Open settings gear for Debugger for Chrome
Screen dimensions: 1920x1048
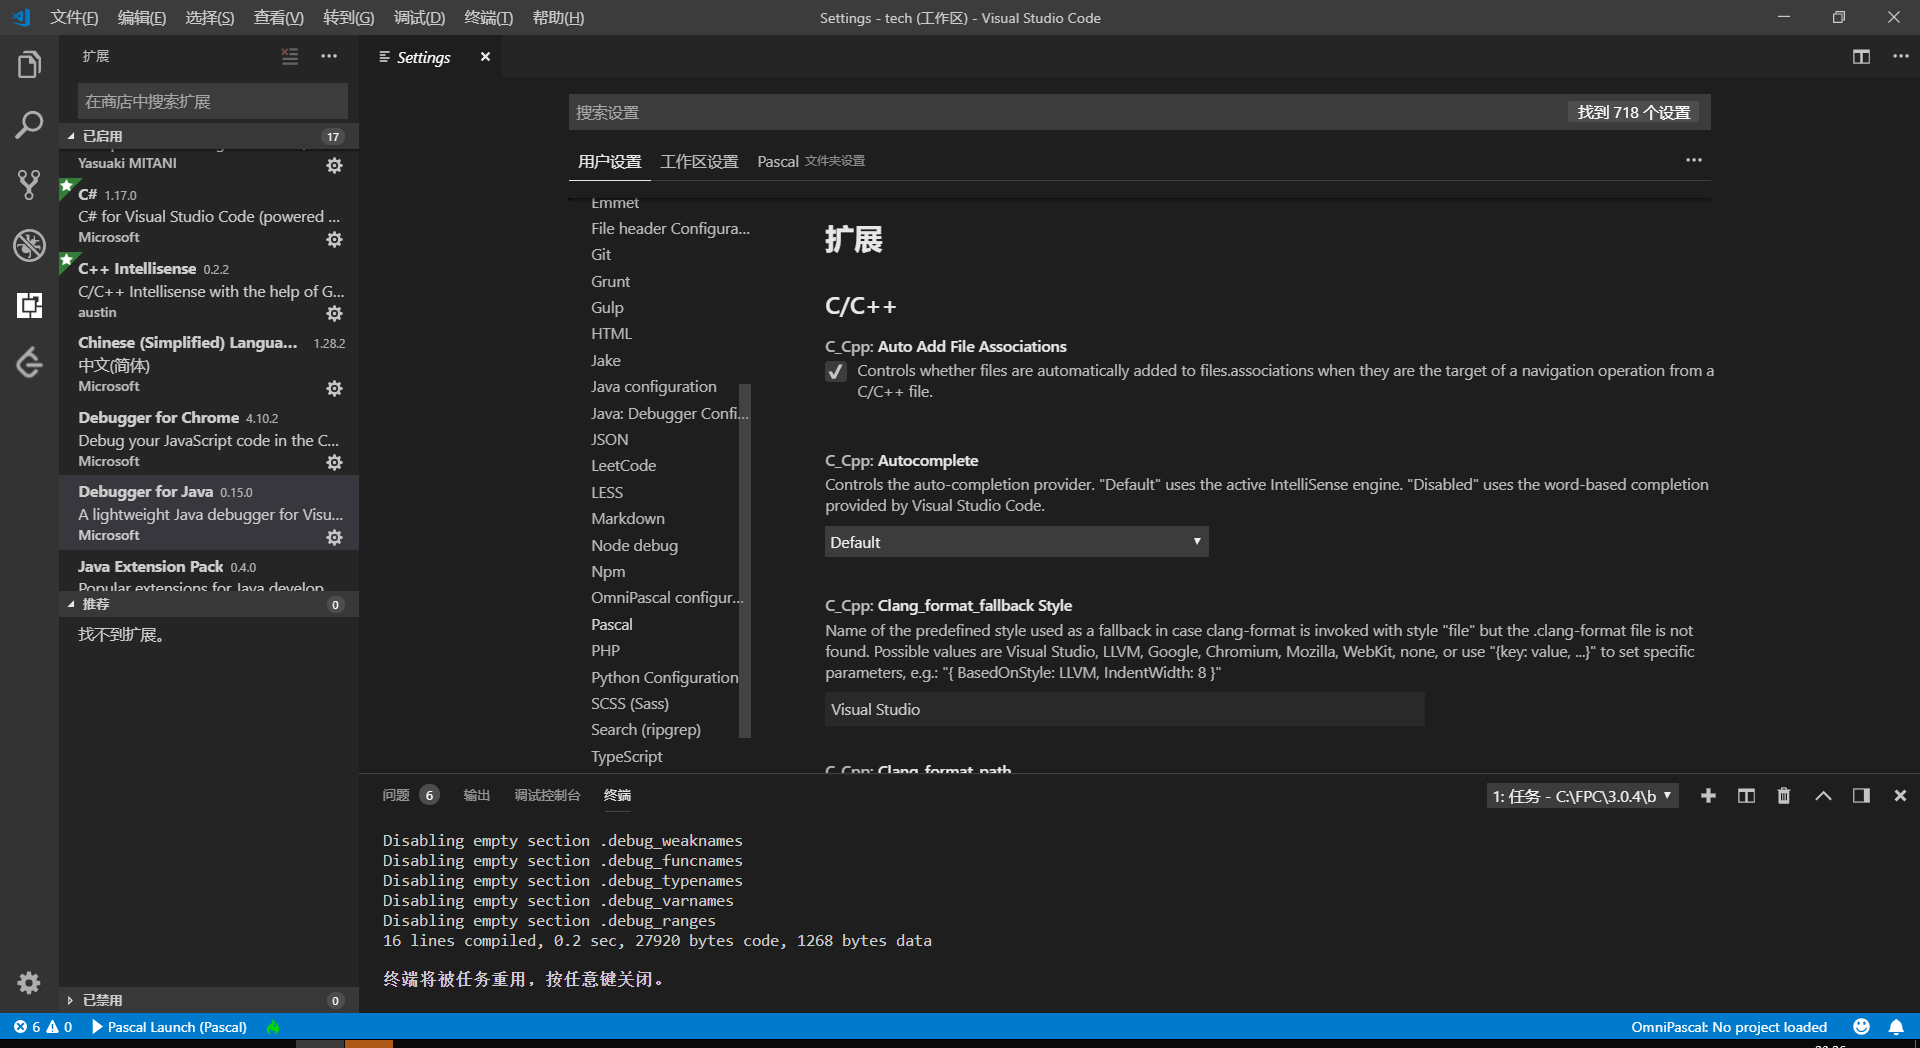(x=335, y=462)
